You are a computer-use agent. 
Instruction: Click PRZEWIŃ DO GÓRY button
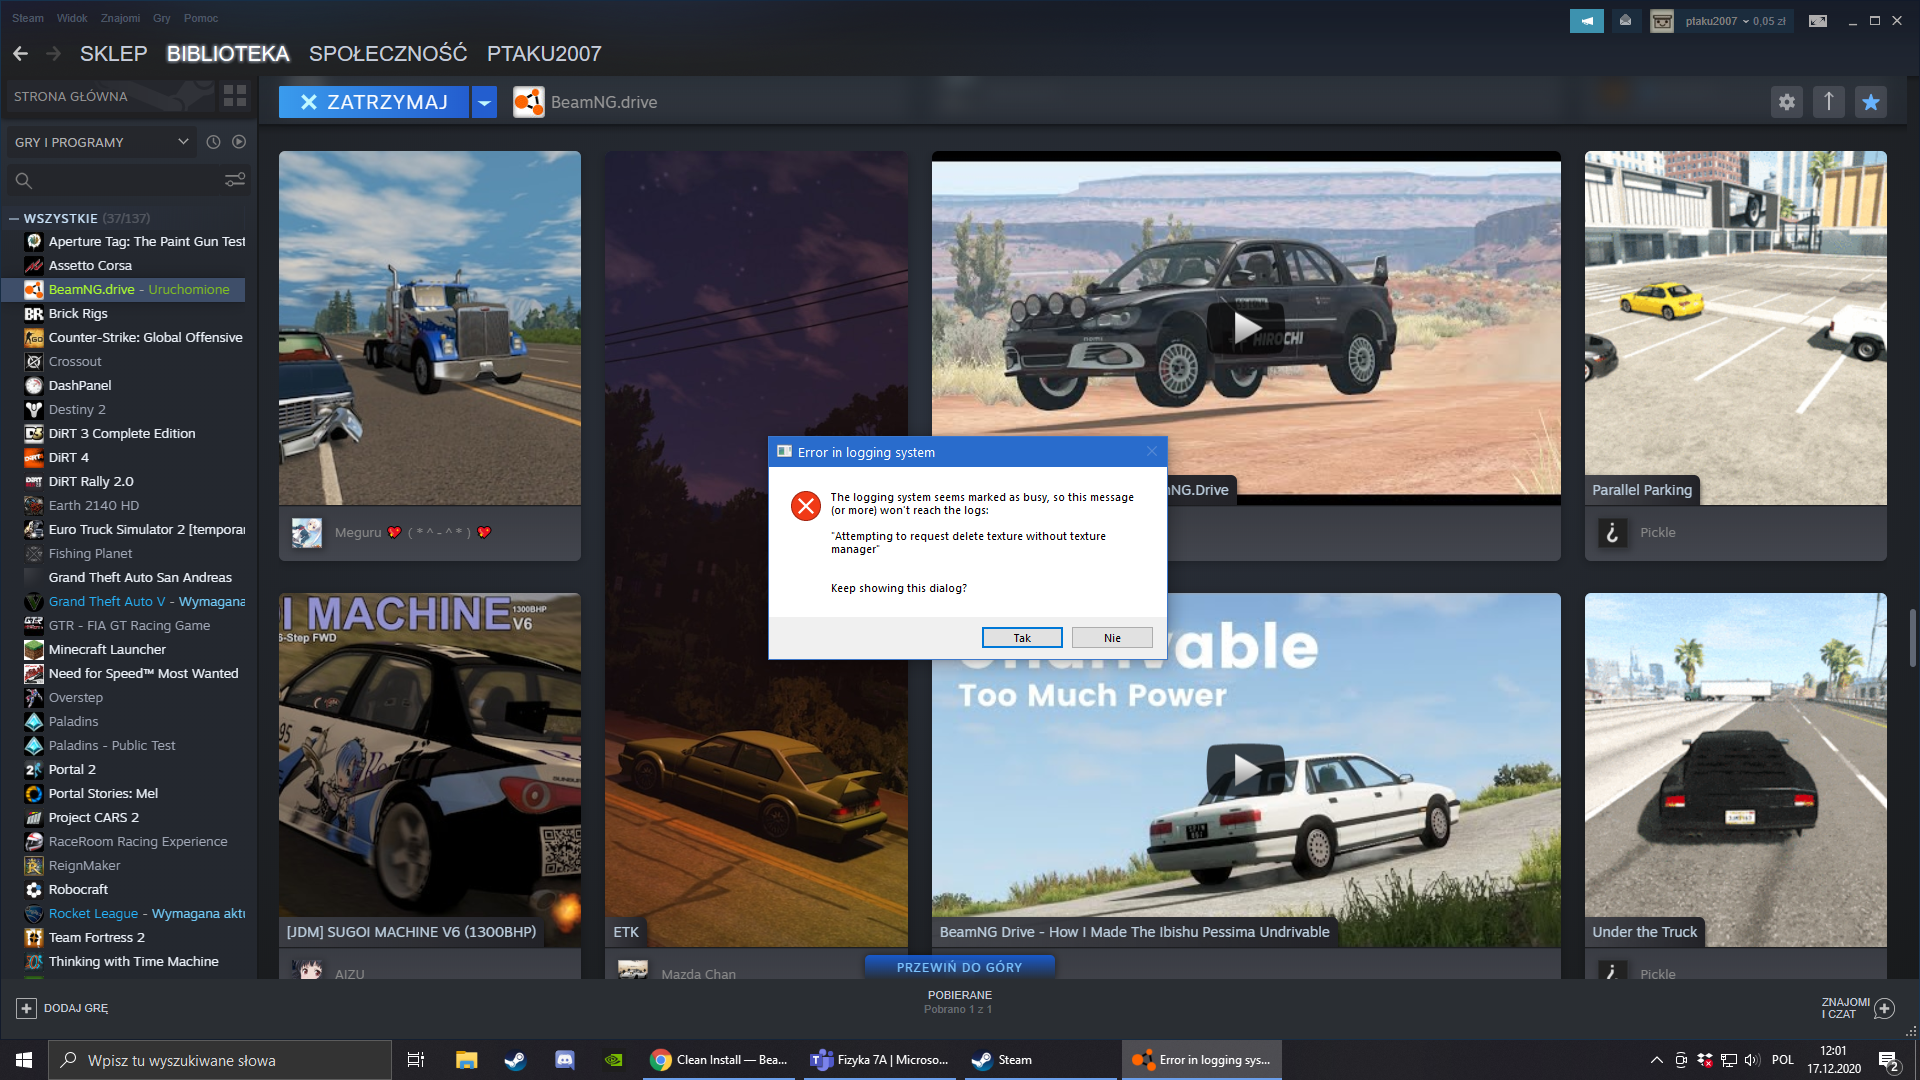click(959, 967)
